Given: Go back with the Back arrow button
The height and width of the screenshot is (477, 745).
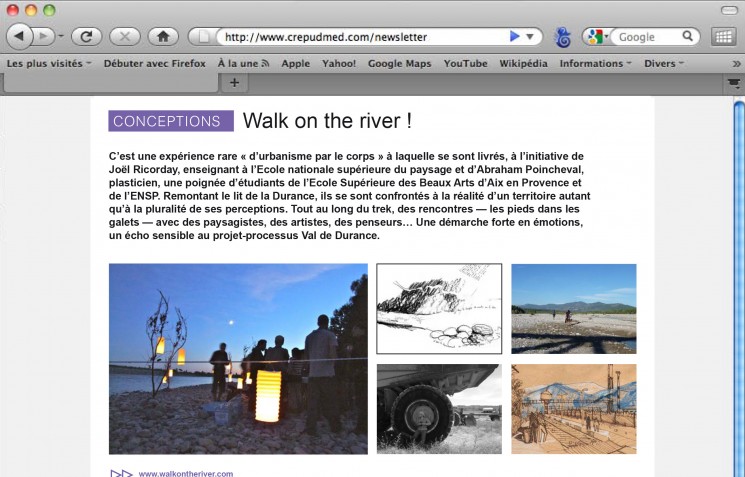Looking at the screenshot, I should 19,36.
